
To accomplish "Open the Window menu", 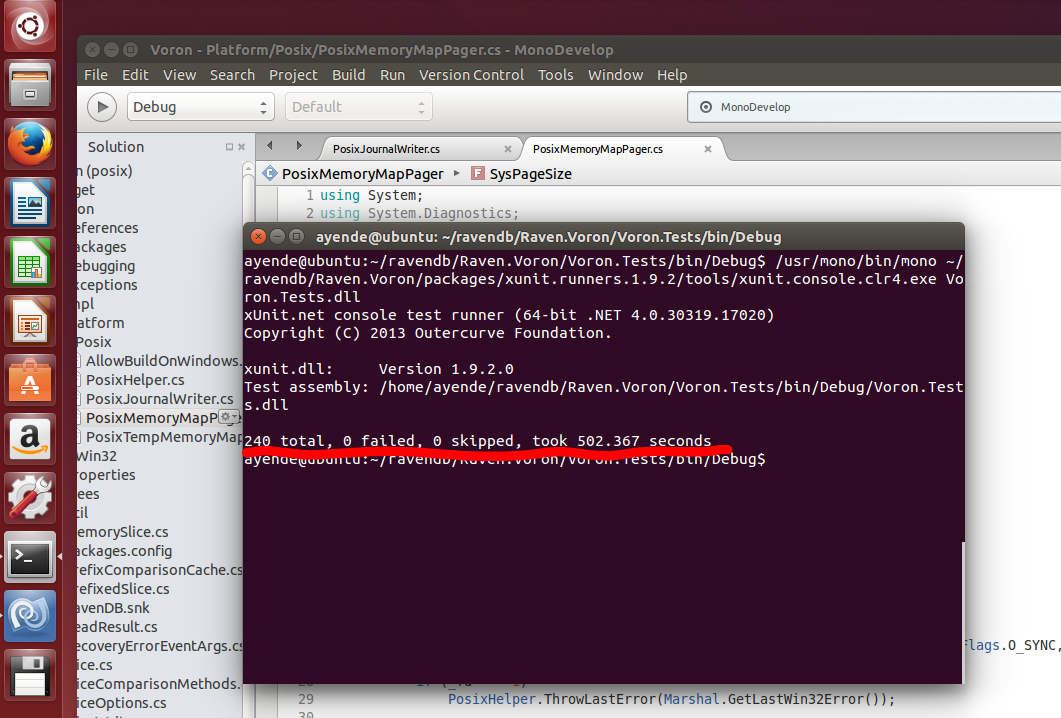I will click(x=615, y=75).
